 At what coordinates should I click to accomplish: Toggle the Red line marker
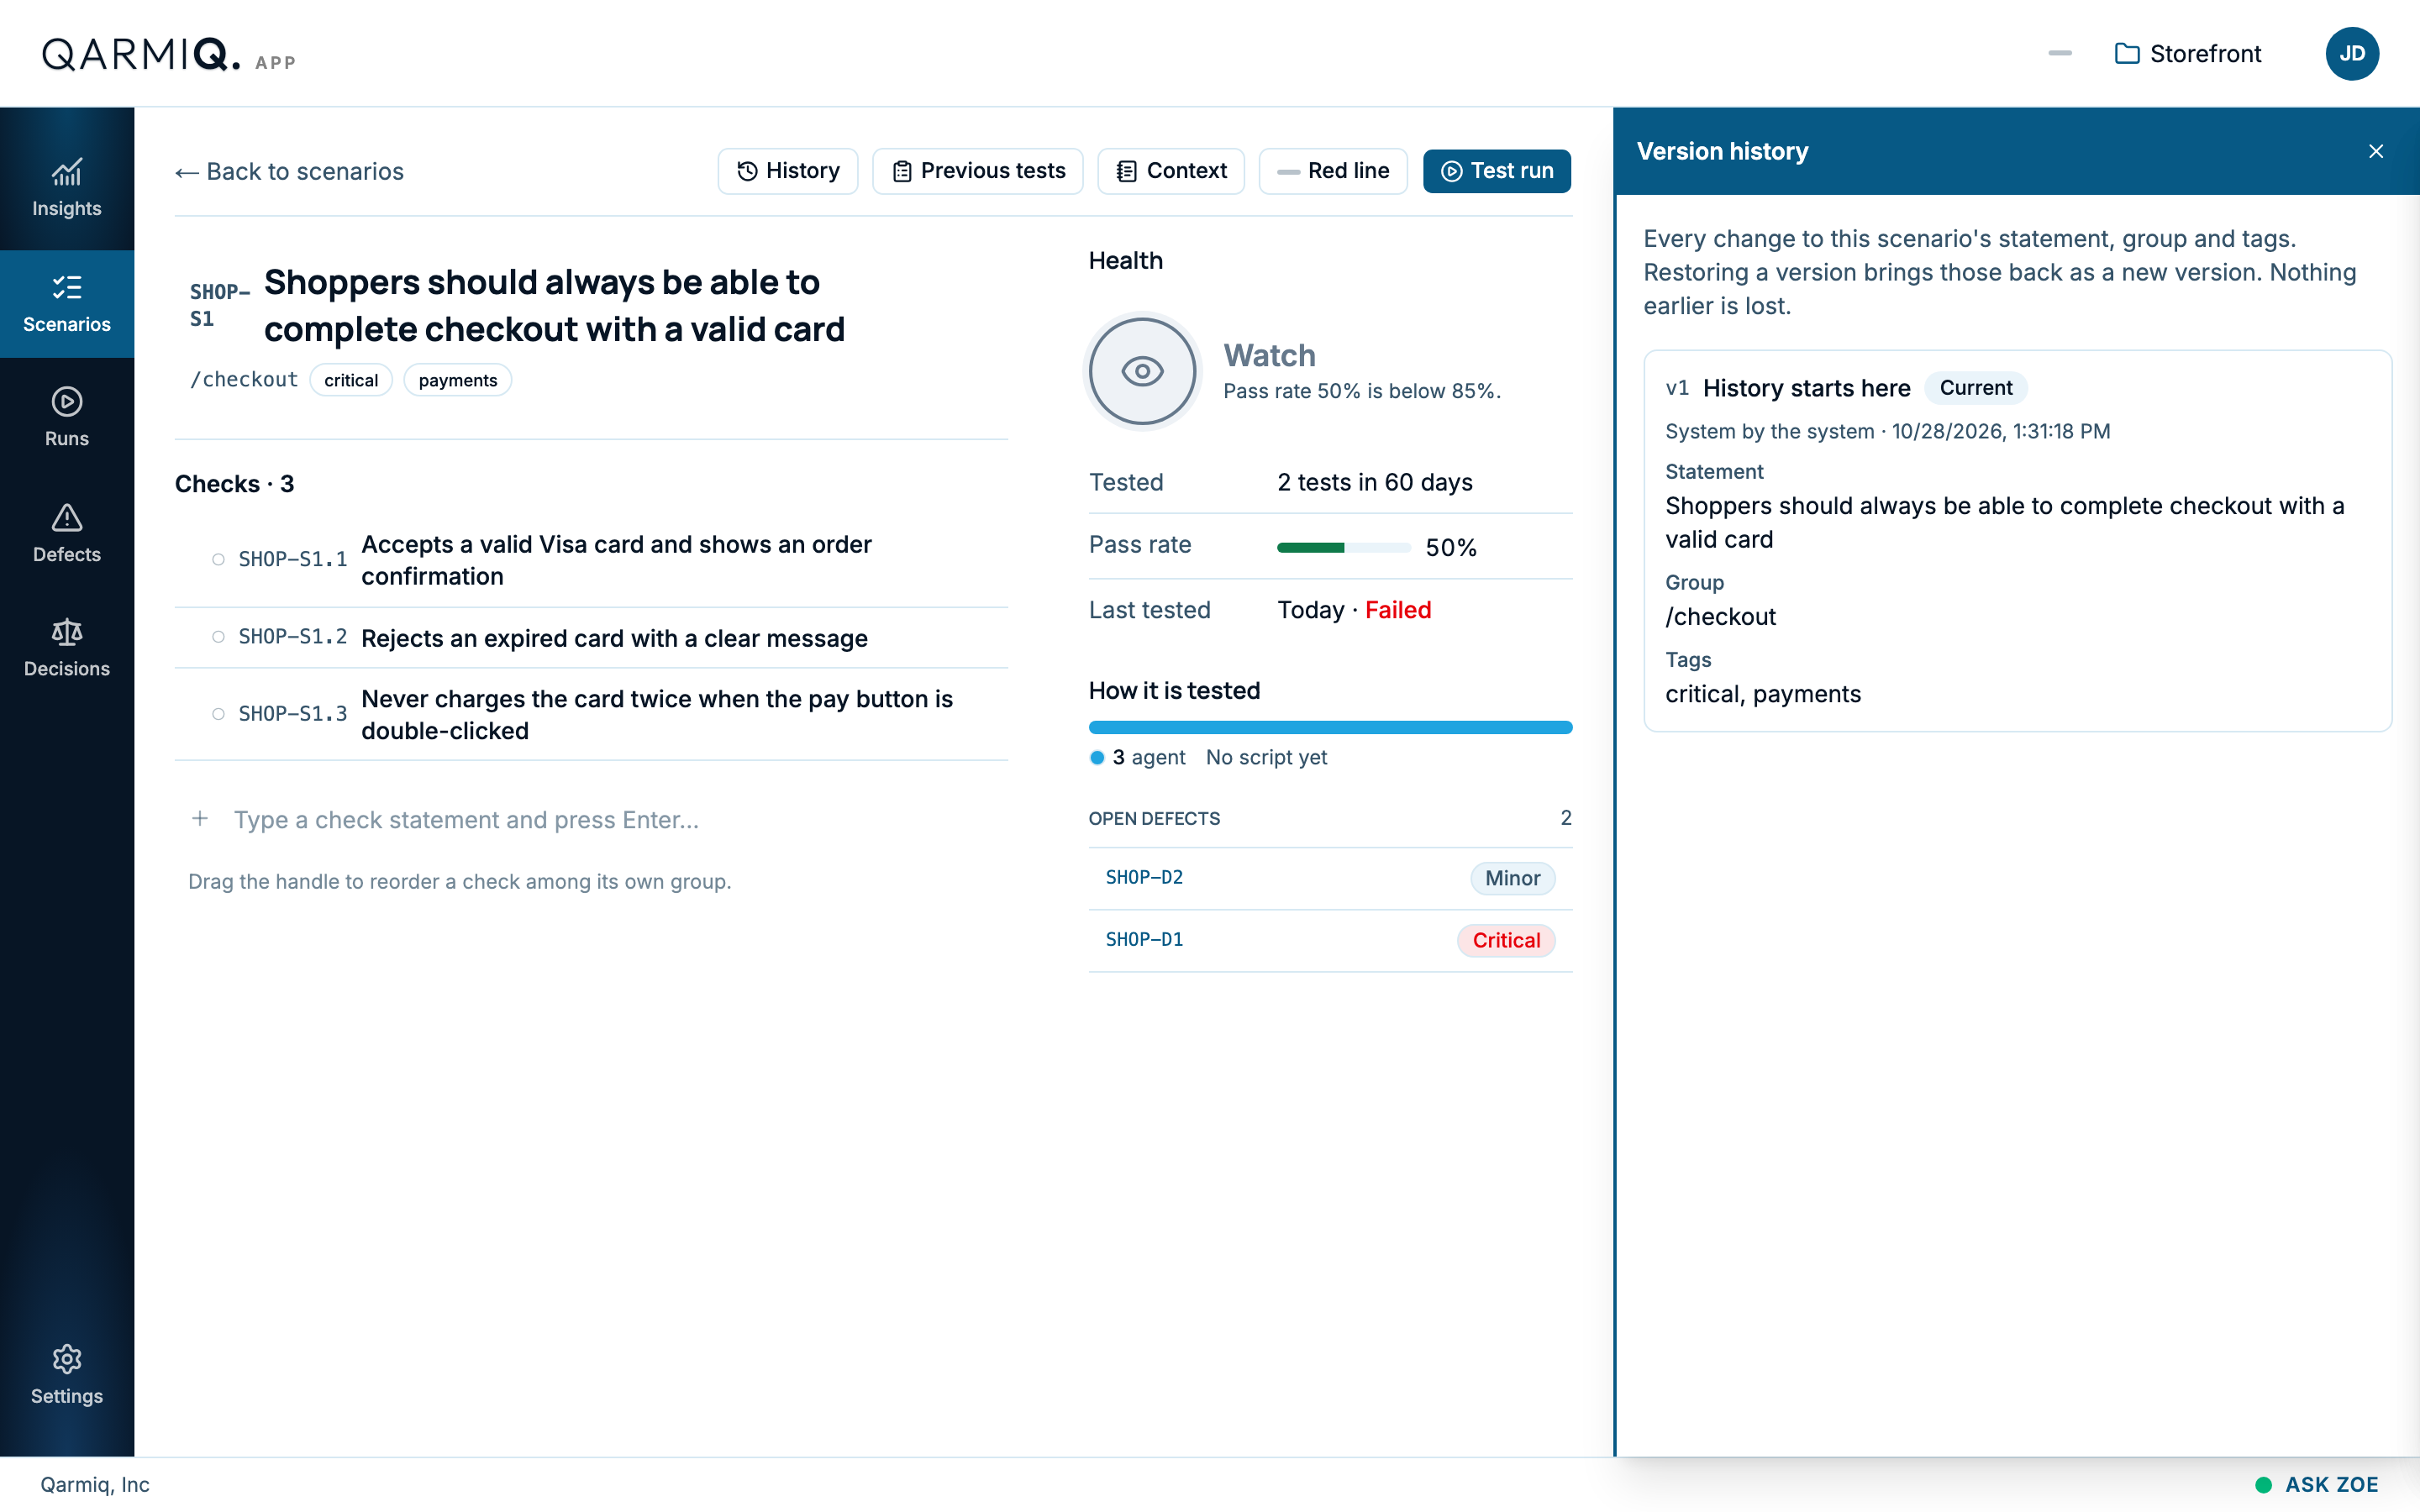coord(1333,171)
